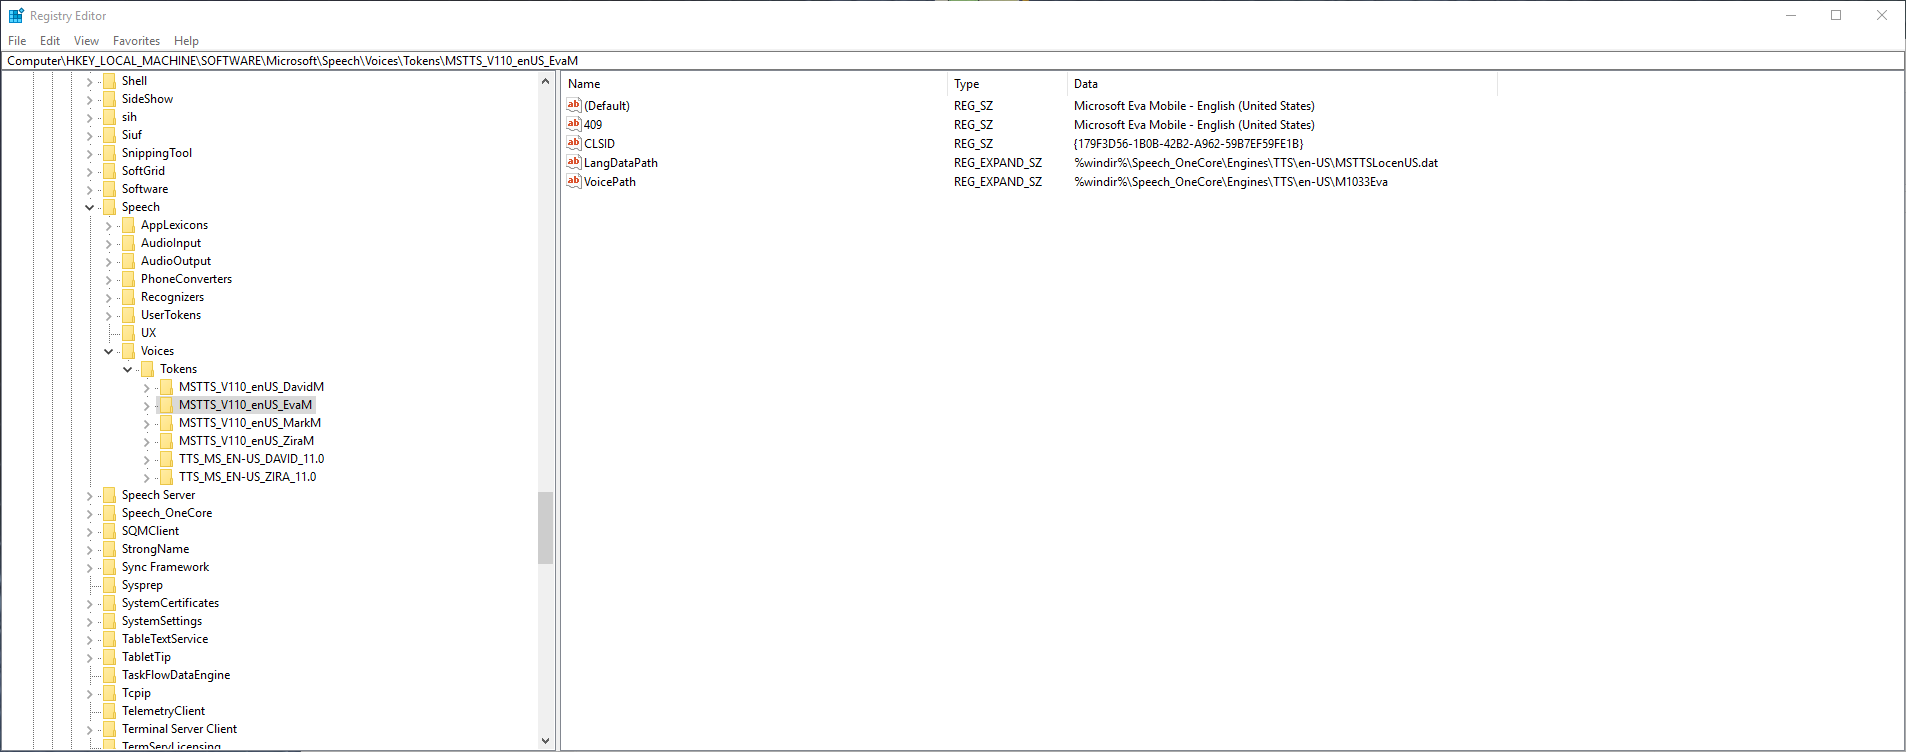The height and width of the screenshot is (752, 1906).
Task: Open the Favorites menu
Action: (x=136, y=41)
